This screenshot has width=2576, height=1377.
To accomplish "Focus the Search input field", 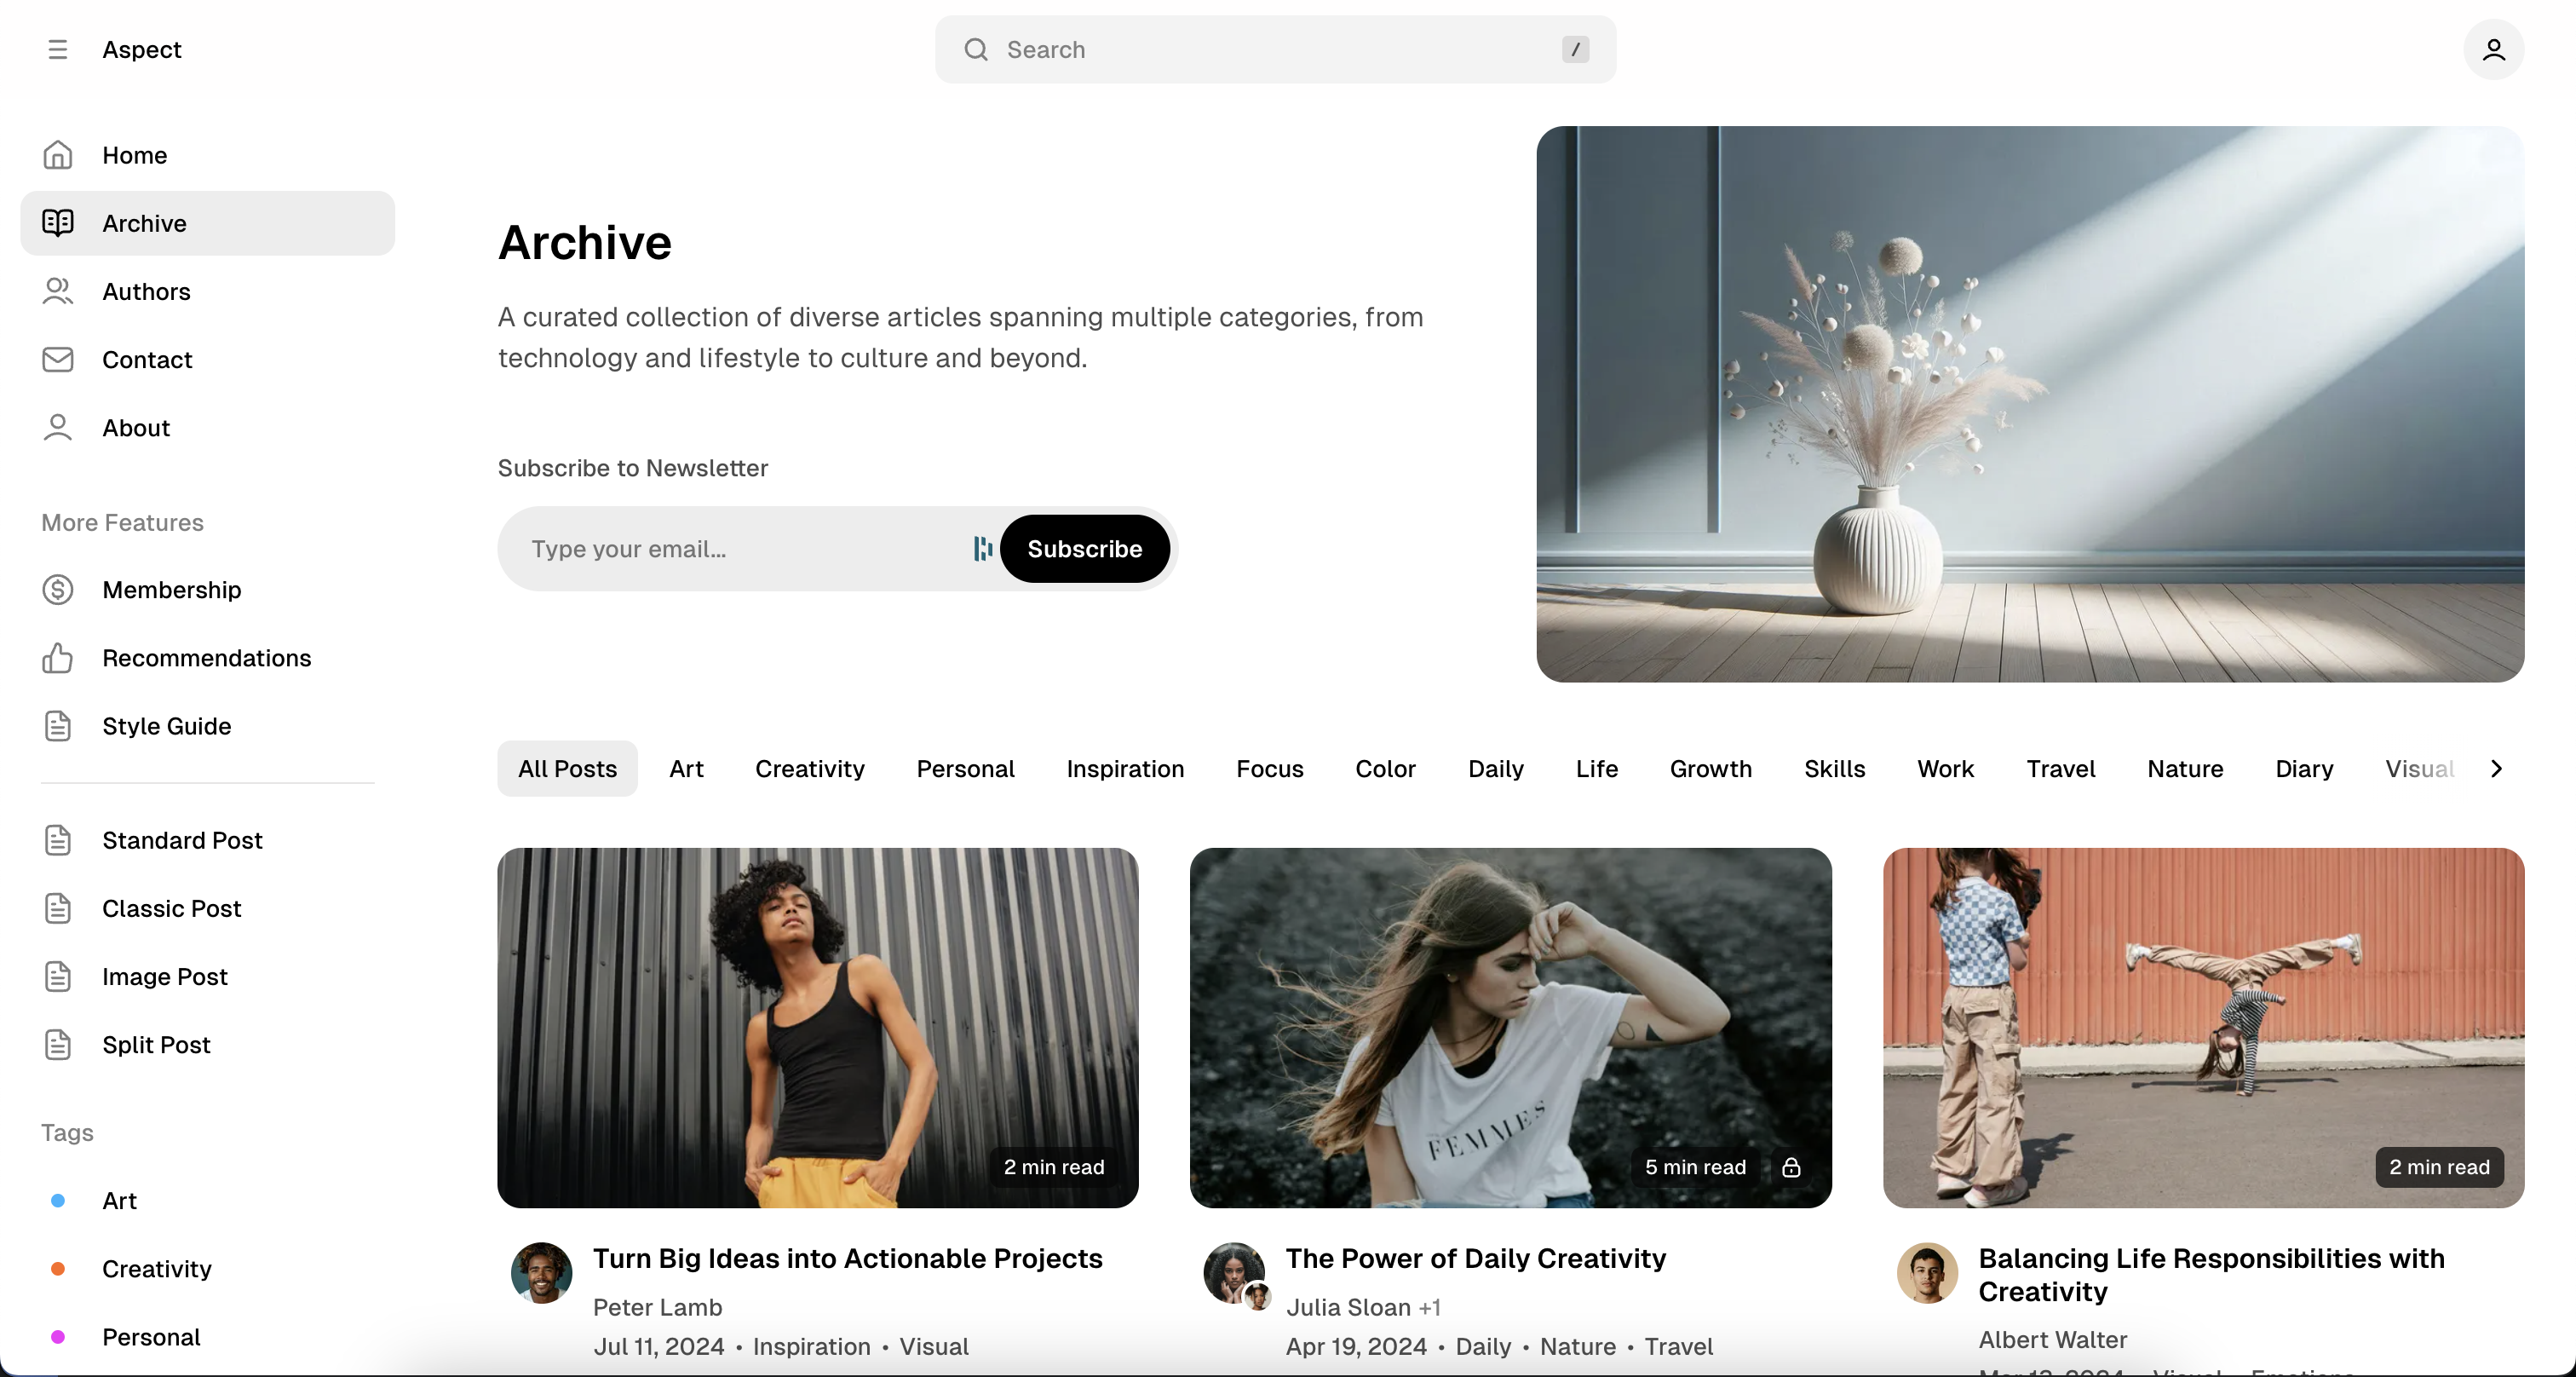I will click(1275, 49).
